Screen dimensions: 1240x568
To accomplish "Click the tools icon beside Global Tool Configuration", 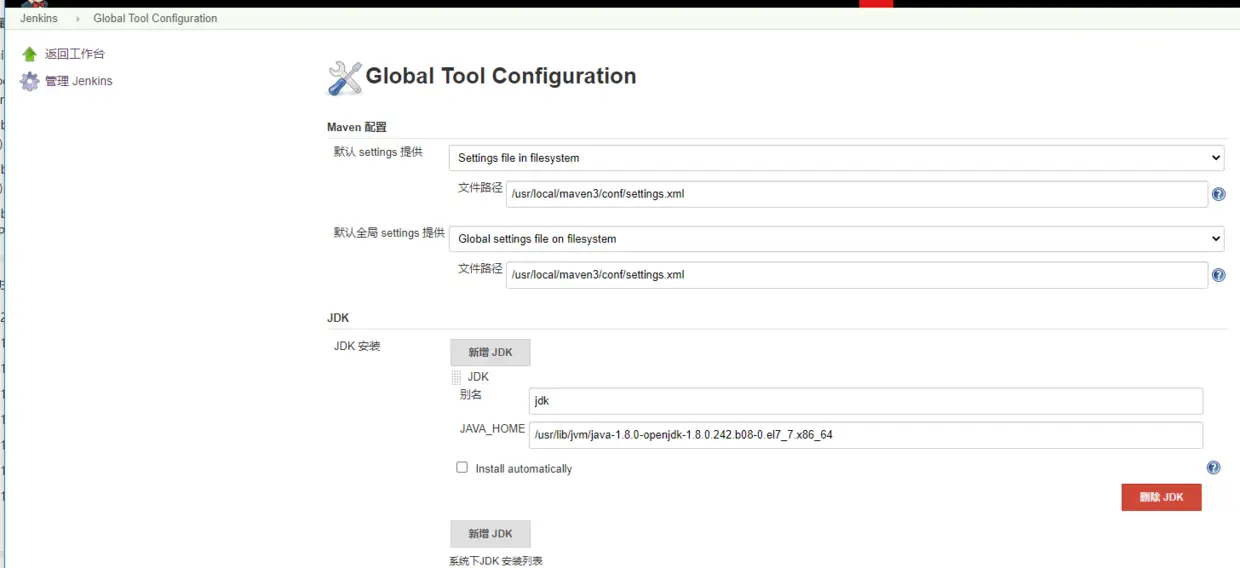I will click(x=345, y=78).
